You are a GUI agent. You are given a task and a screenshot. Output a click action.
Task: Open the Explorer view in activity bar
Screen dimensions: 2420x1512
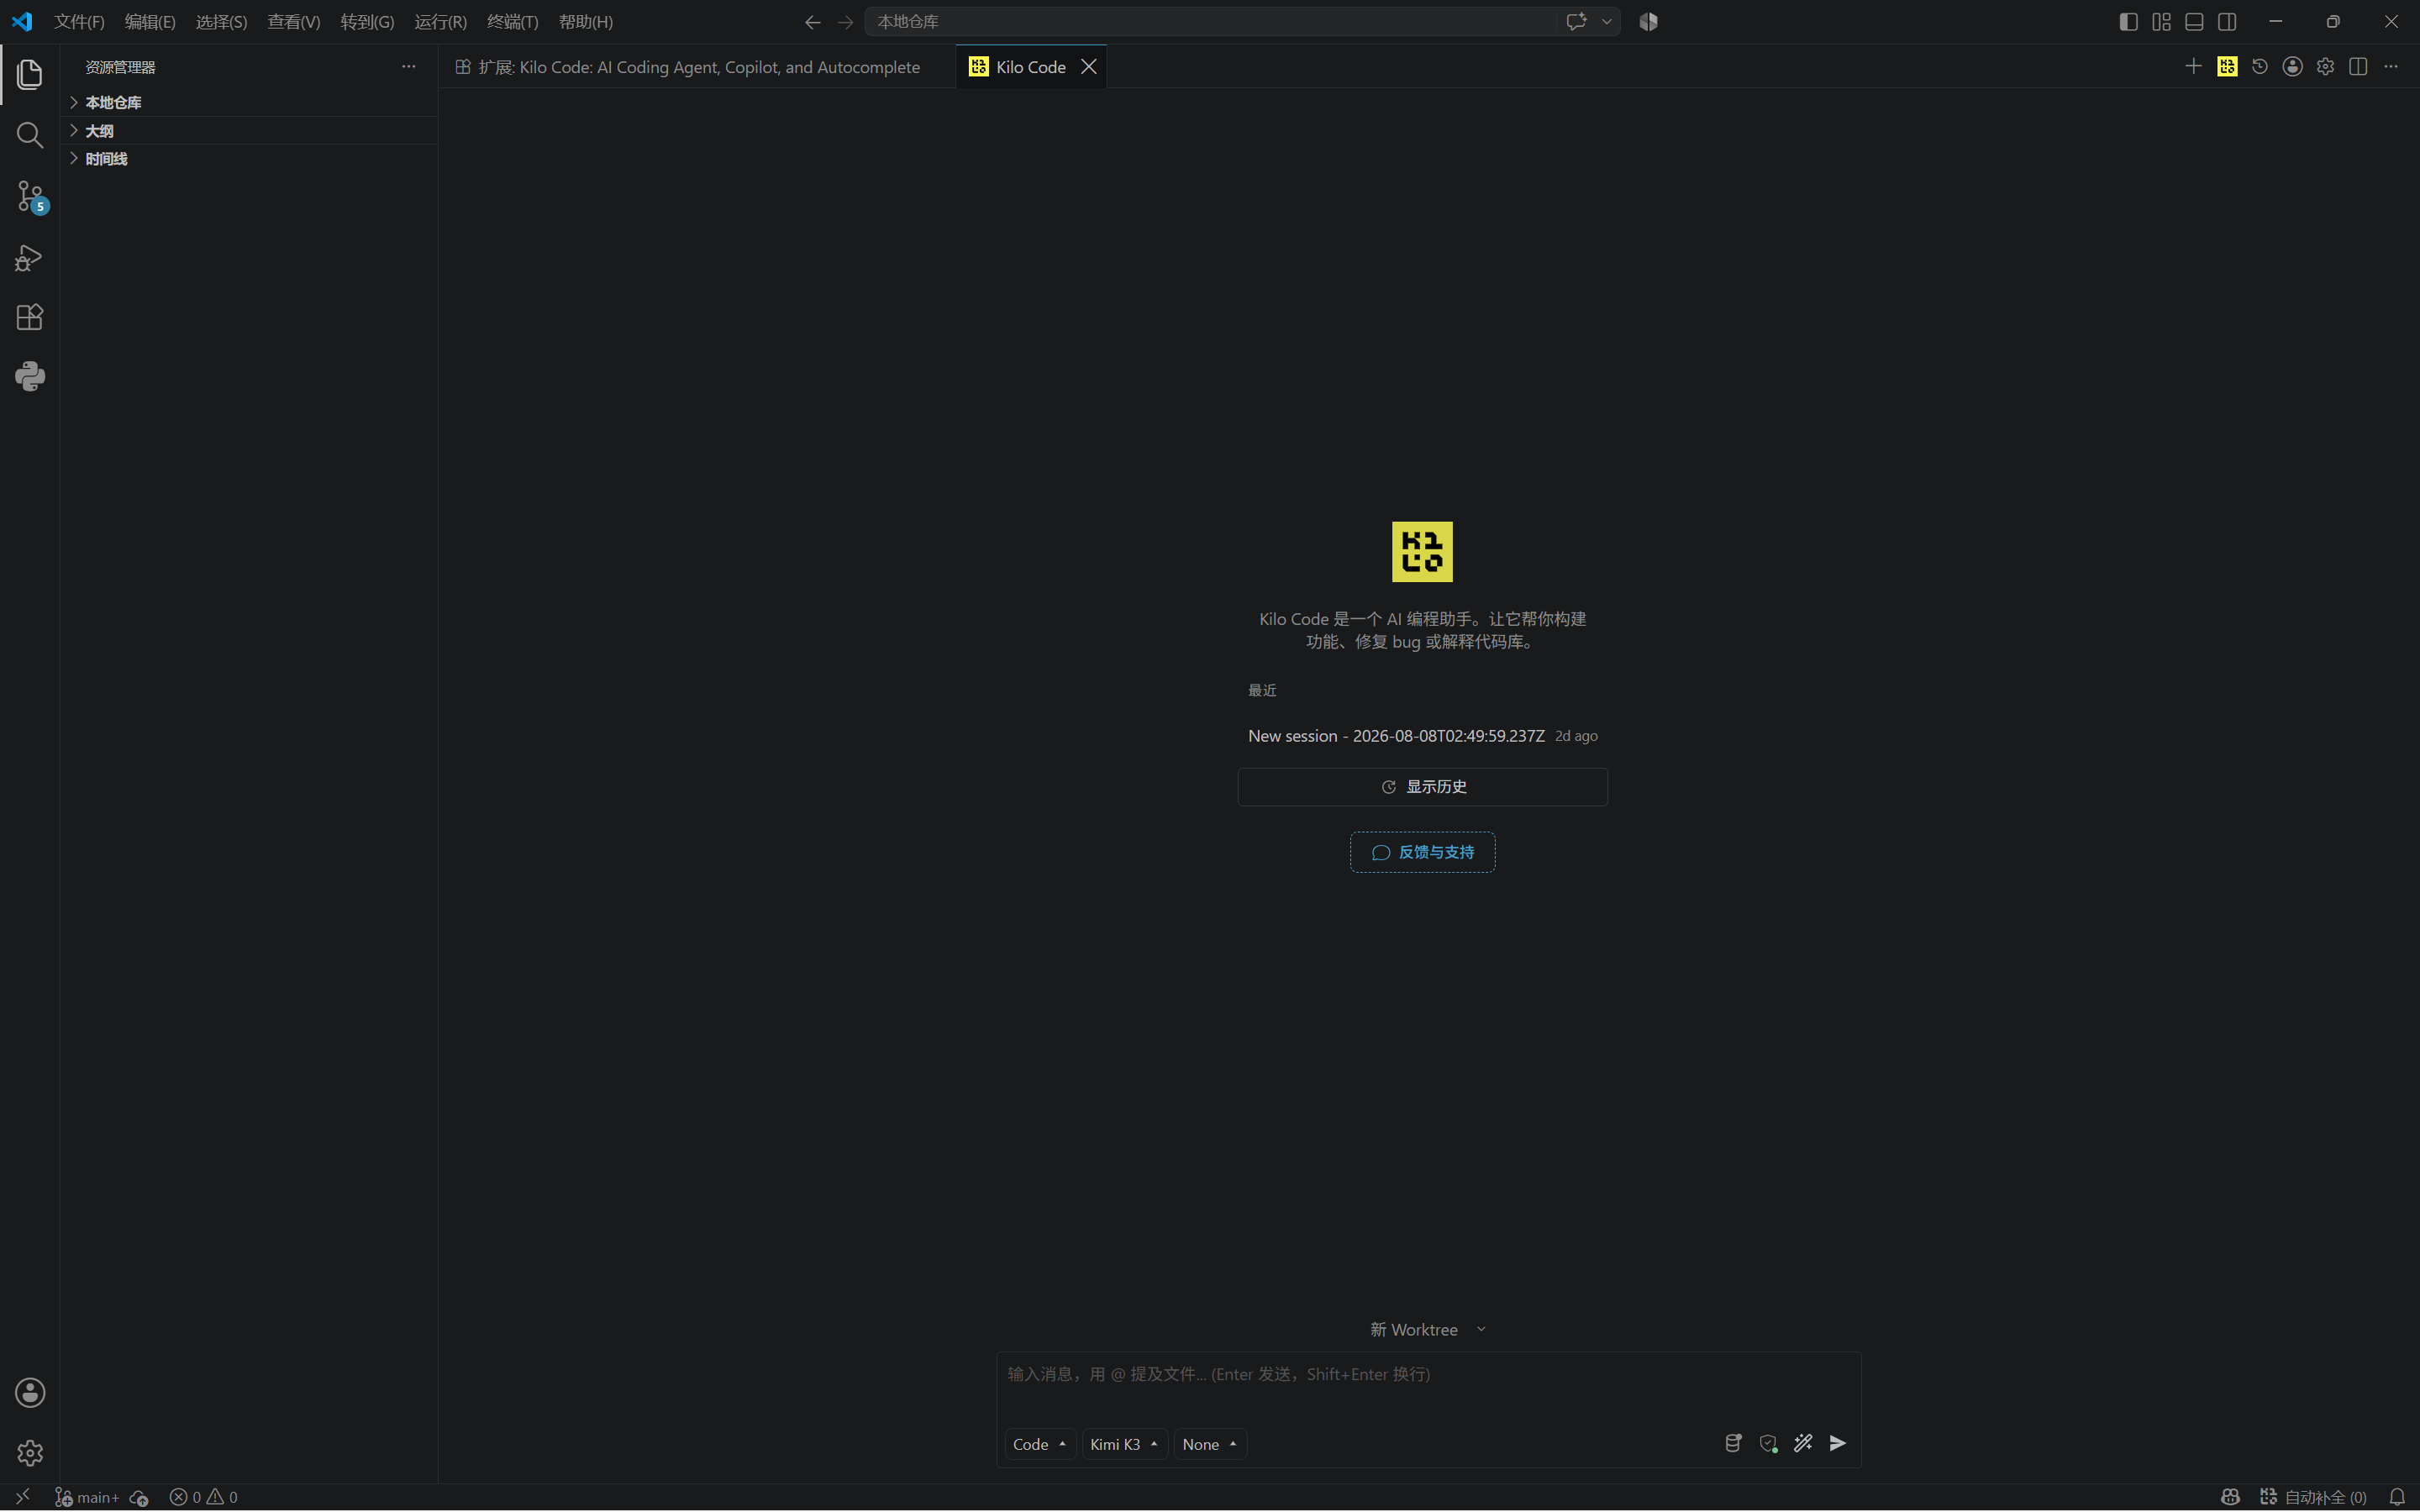[x=30, y=74]
